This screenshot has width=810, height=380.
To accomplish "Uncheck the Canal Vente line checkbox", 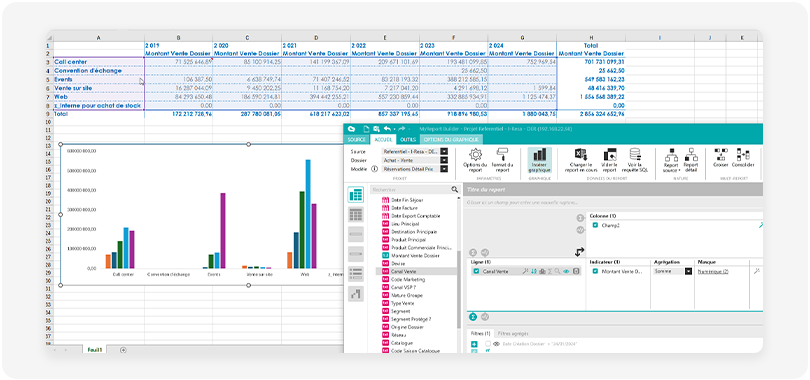I will [x=476, y=271].
